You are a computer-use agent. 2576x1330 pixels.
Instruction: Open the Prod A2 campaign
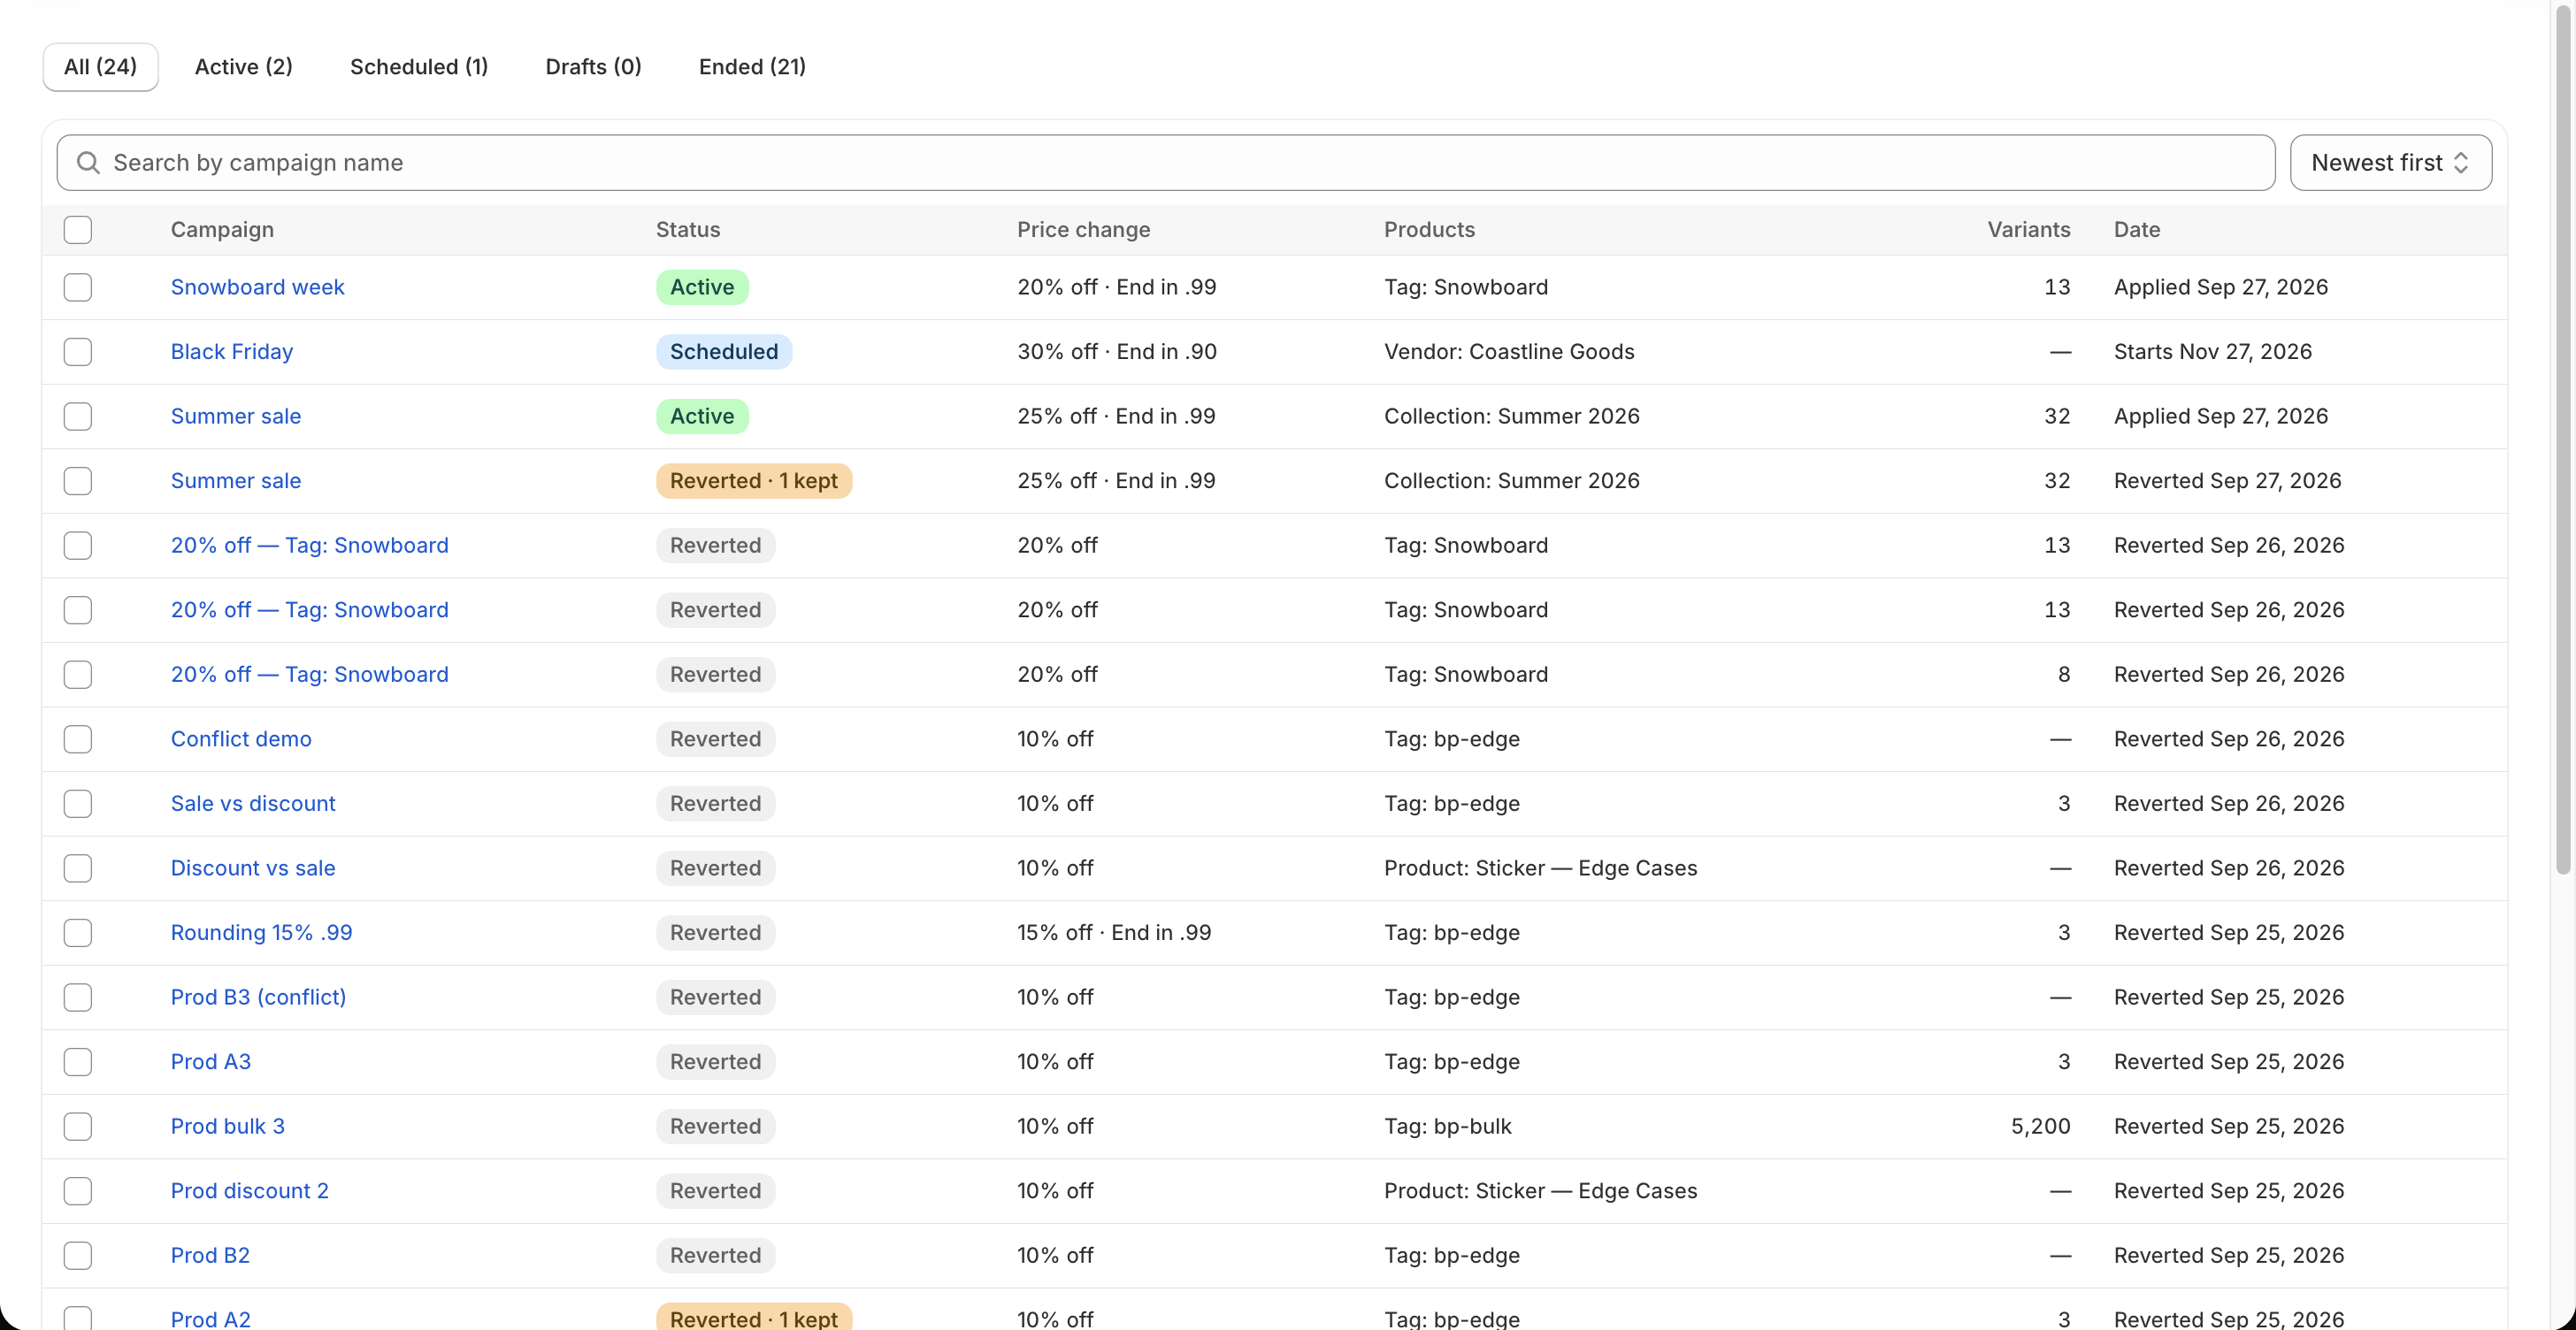coord(211,1319)
